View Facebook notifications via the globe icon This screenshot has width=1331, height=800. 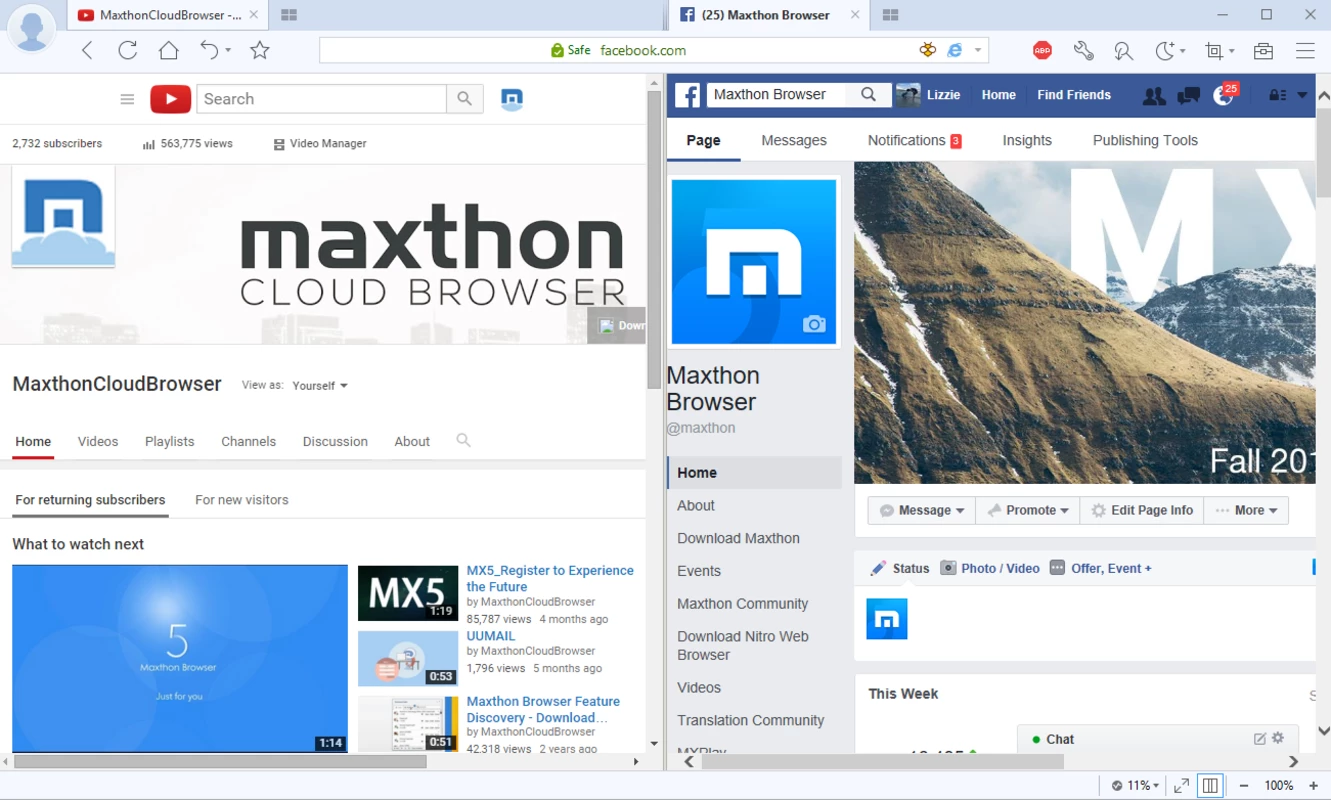click(x=1222, y=95)
